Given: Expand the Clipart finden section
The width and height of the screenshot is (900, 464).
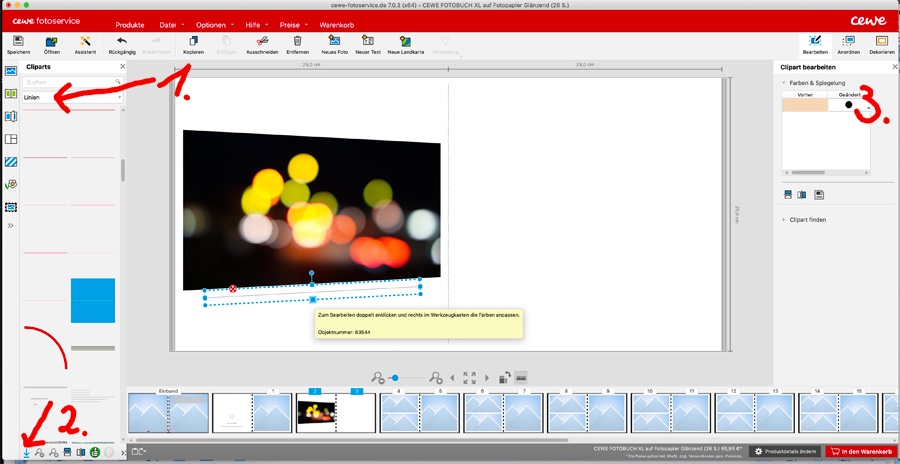Looking at the screenshot, I should pos(809,218).
